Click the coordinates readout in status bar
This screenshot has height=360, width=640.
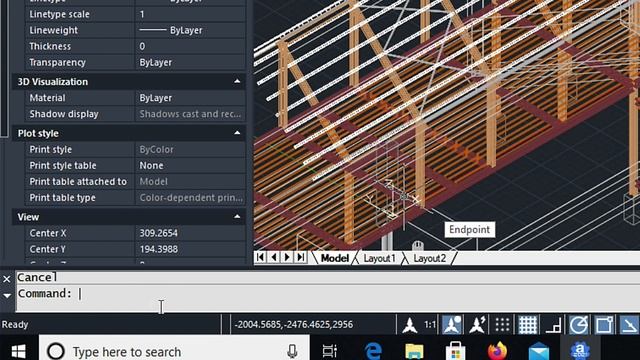pyautogui.click(x=293, y=324)
